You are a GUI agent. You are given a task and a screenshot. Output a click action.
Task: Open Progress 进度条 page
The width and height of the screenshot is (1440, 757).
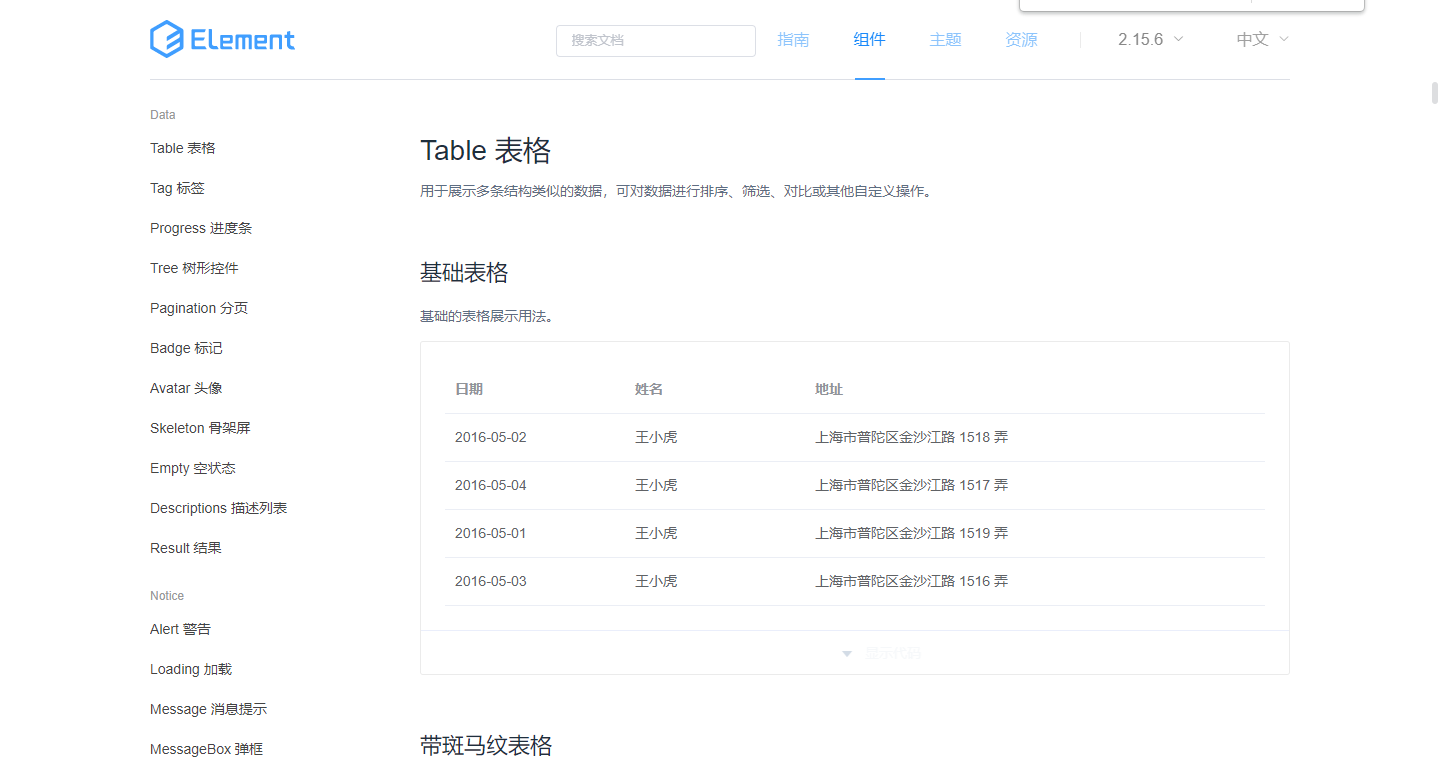tap(201, 227)
